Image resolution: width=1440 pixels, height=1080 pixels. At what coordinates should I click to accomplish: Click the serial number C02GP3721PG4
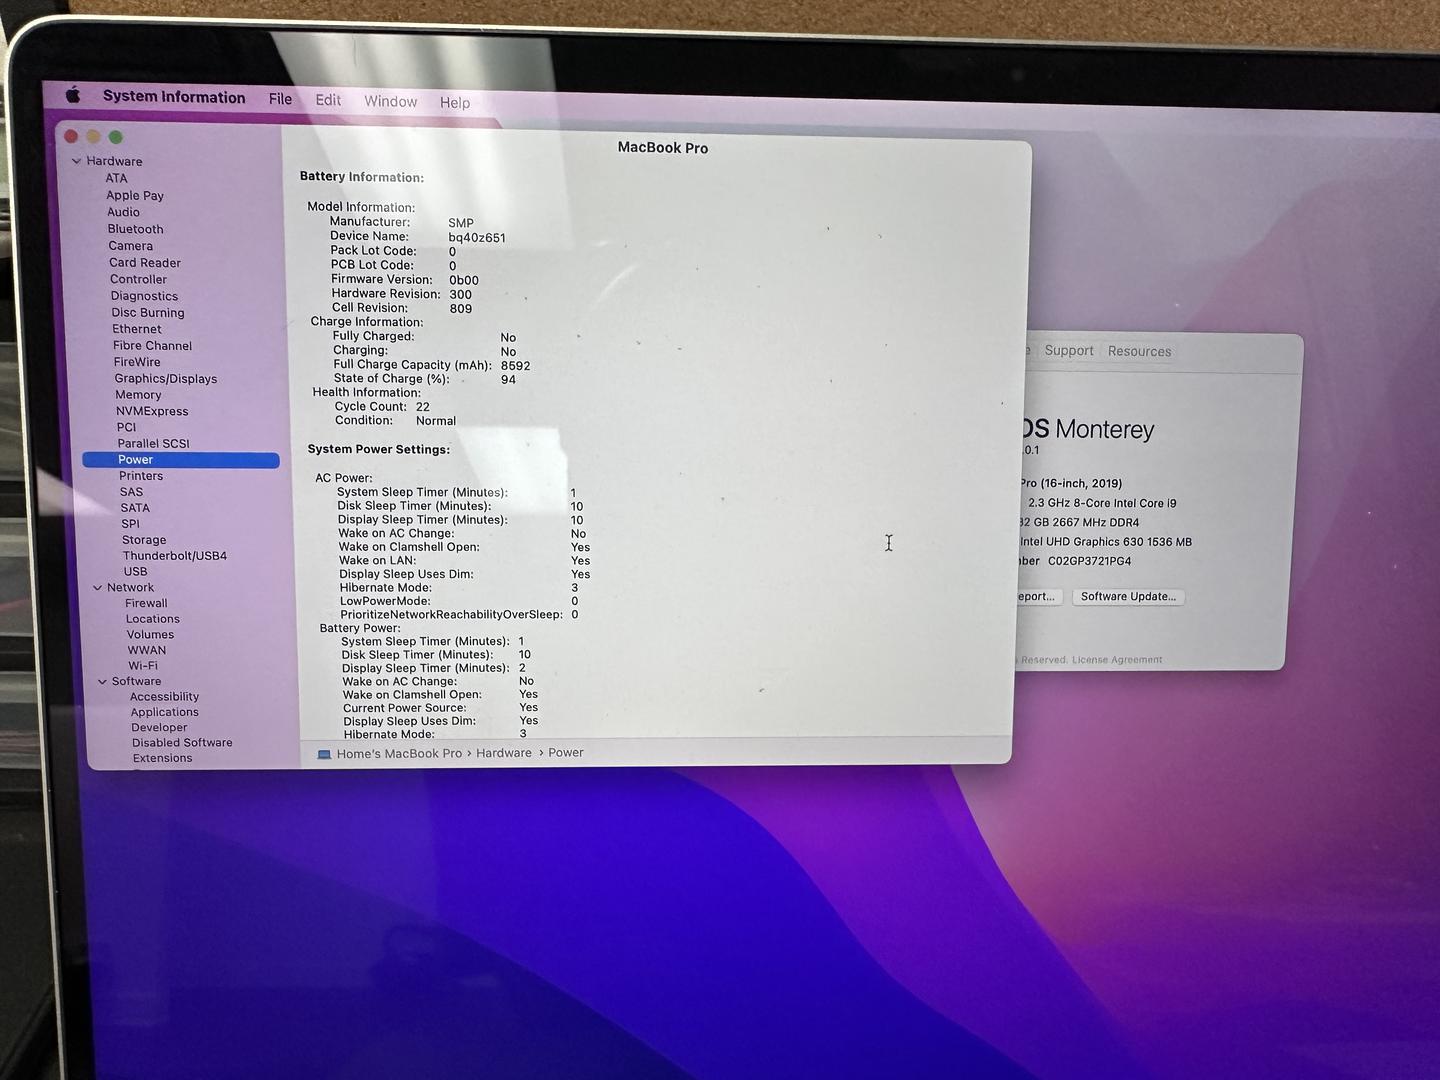click(1089, 562)
